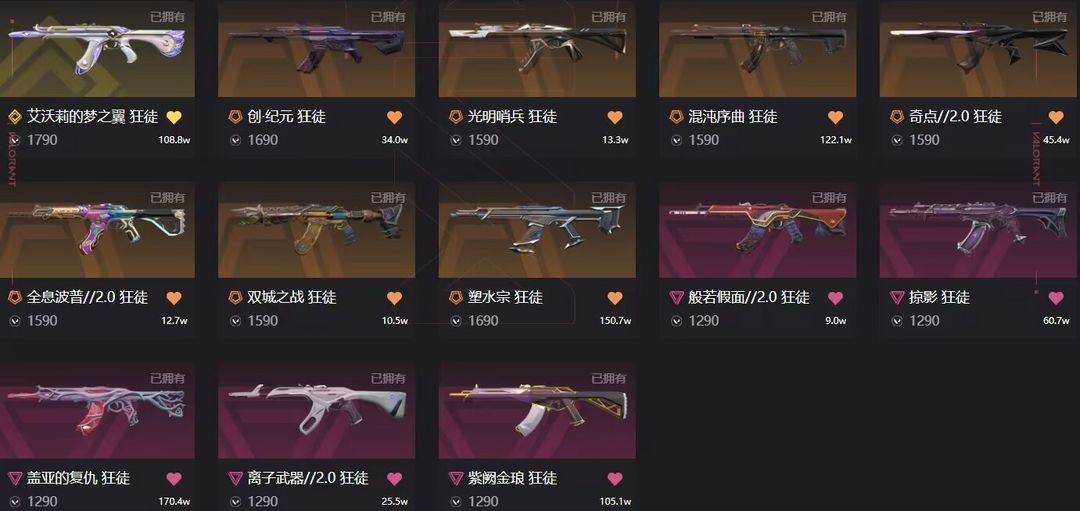
Task: Open the 奇点//2.0 狂徒 skin thumbnail
Action: (980, 48)
